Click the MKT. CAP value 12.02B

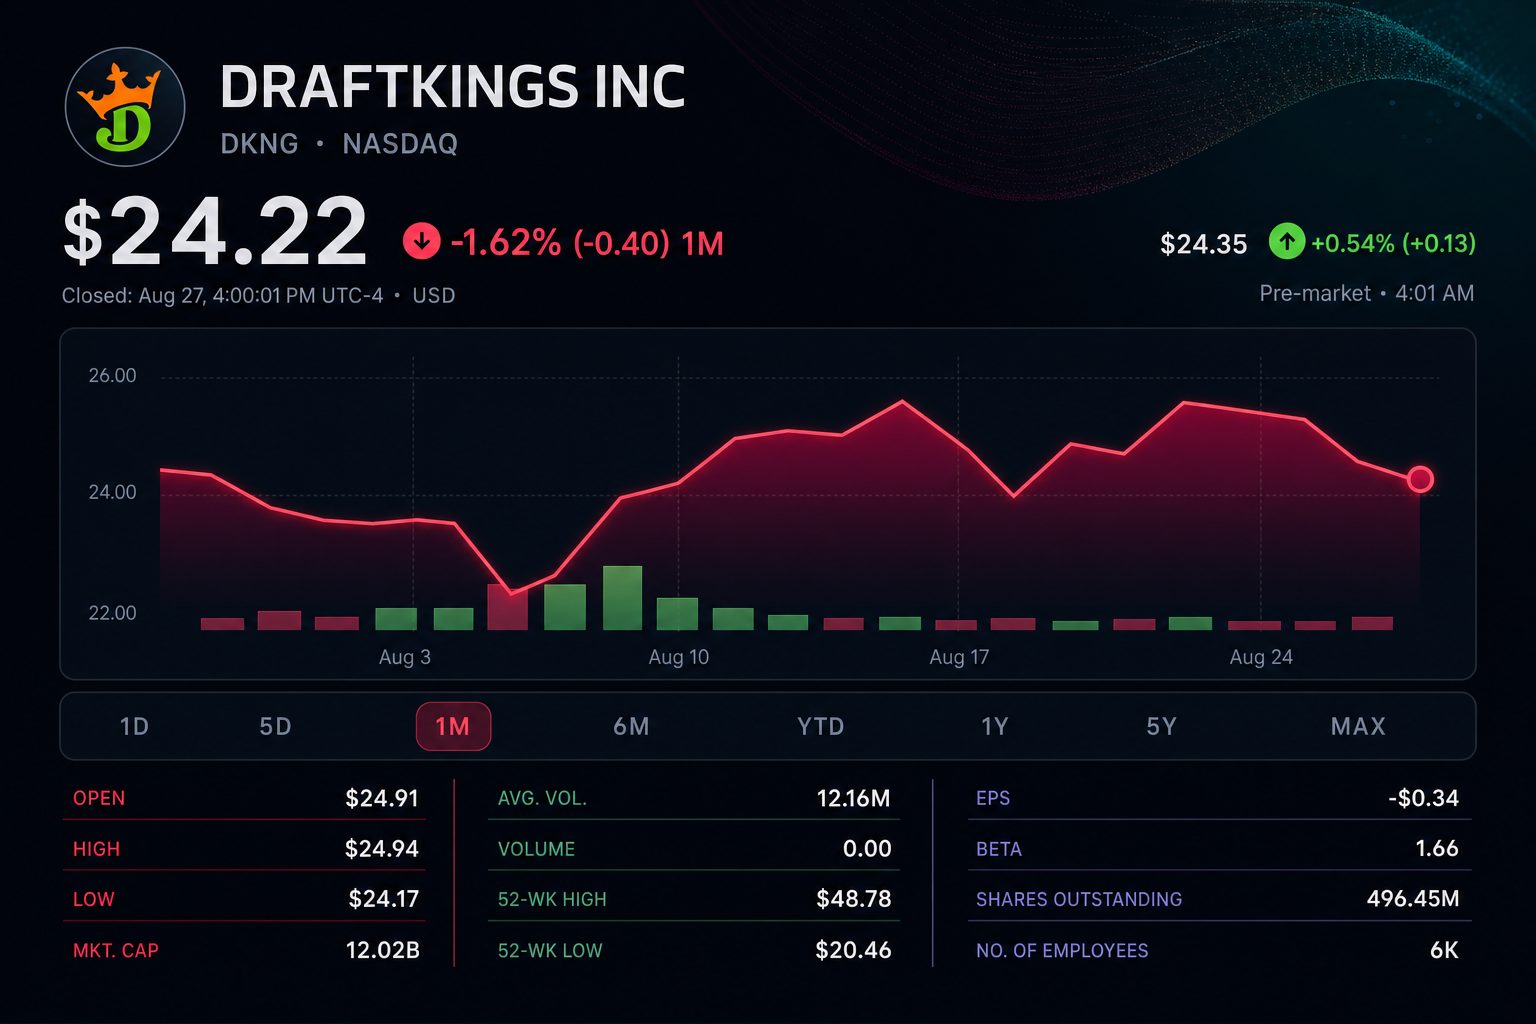pyautogui.click(x=382, y=950)
